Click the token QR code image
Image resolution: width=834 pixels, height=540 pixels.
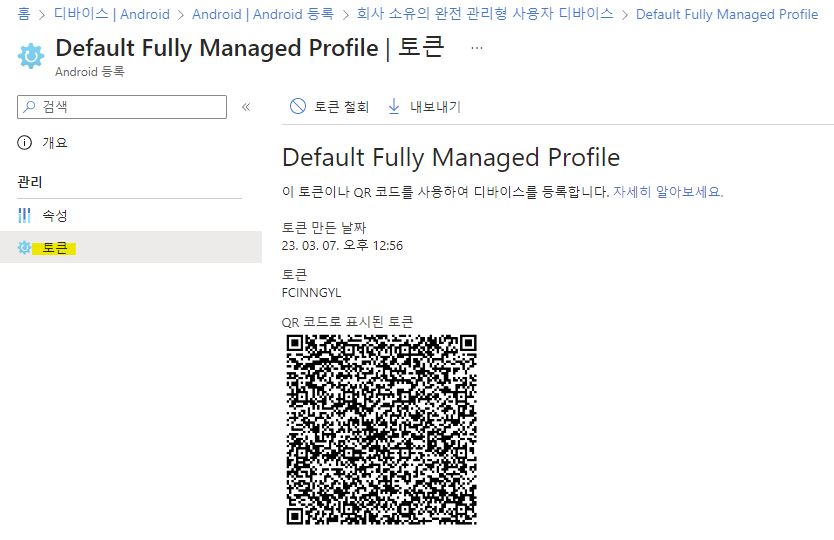(x=381, y=430)
